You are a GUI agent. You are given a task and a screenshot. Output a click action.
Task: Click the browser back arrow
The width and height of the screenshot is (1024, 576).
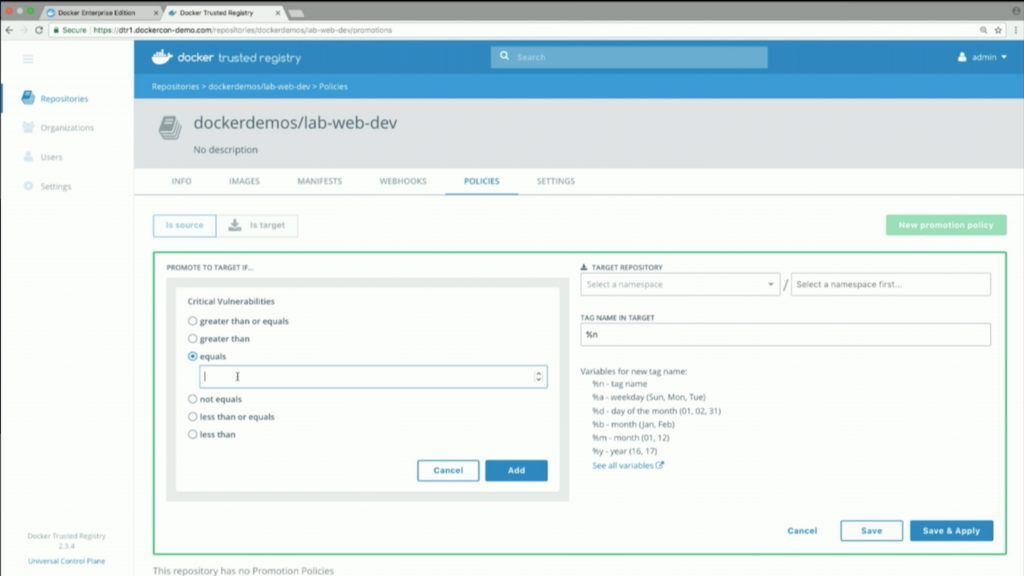tap(9, 30)
